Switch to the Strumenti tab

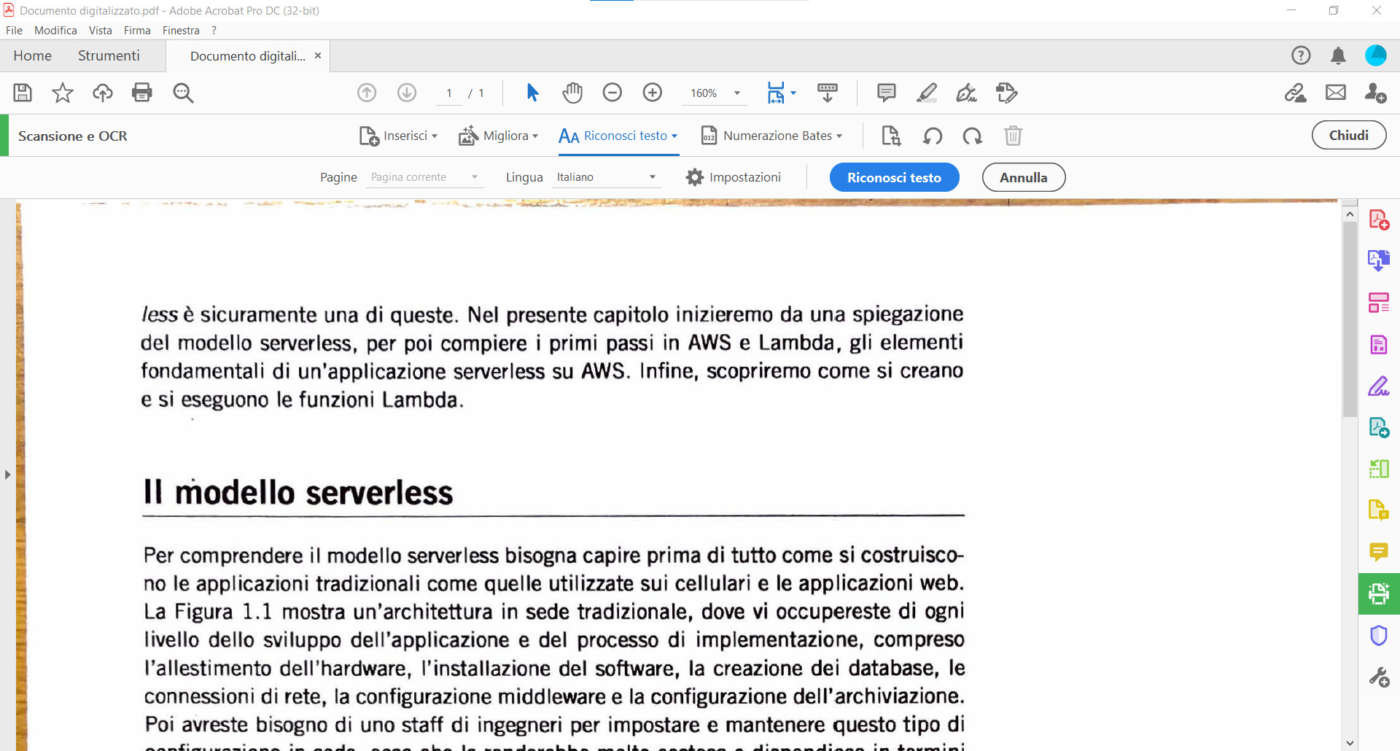pyautogui.click(x=109, y=56)
